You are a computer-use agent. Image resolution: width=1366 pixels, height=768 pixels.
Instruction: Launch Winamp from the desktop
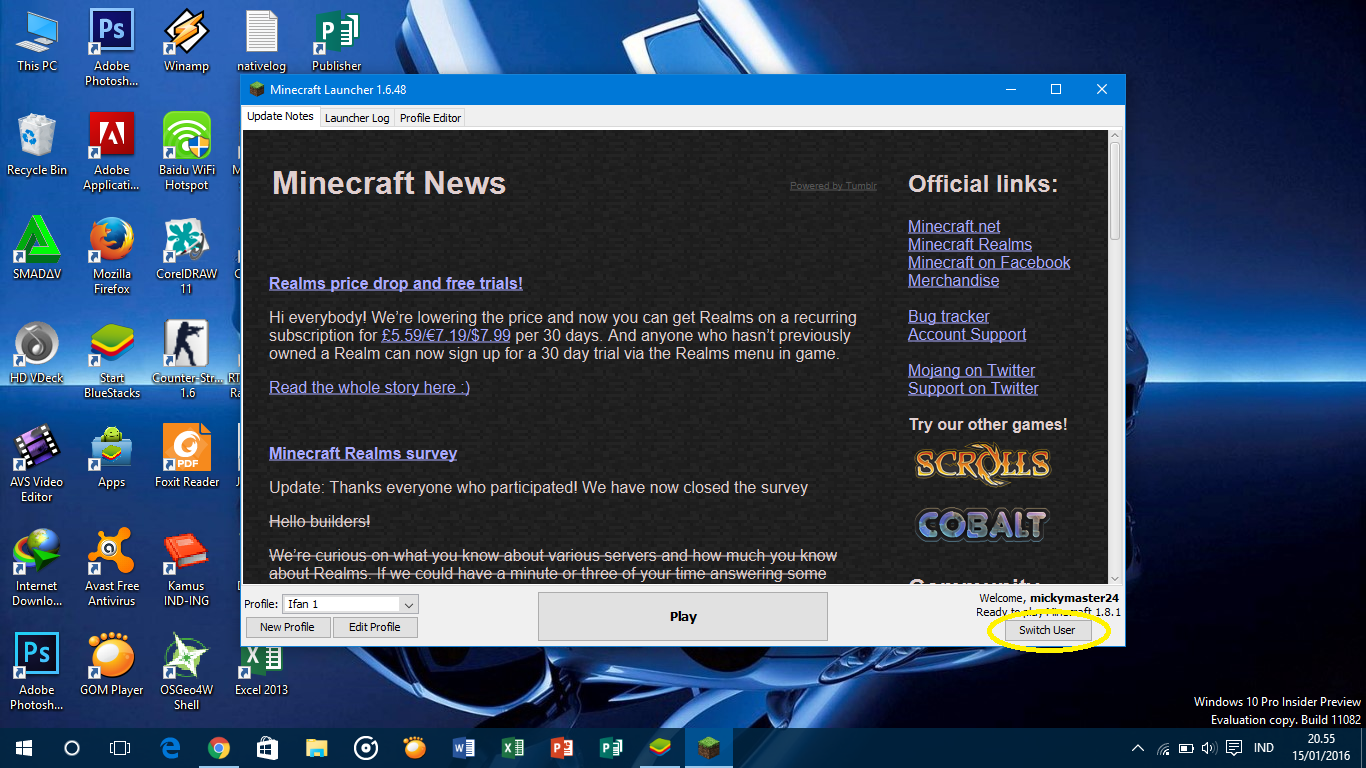tap(186, 42)
